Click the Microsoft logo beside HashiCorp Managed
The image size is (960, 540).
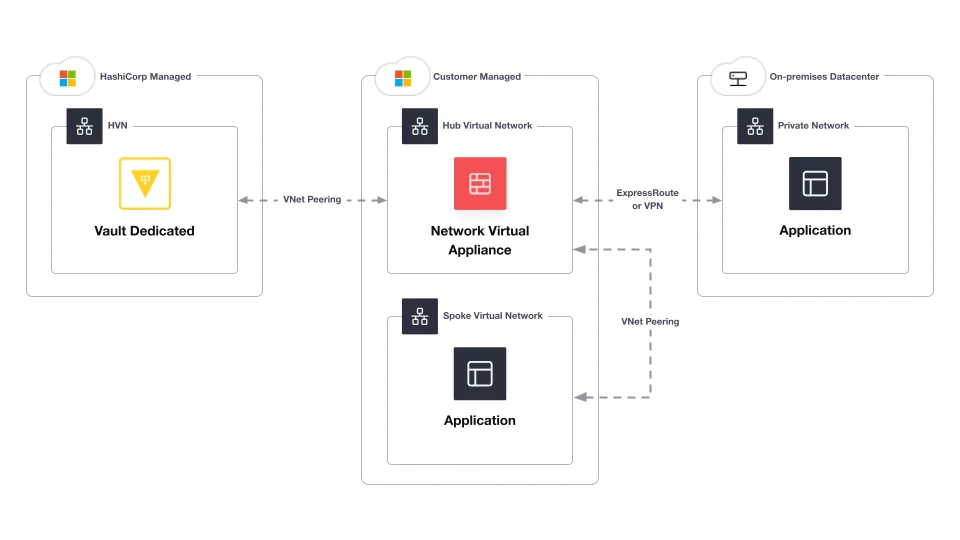[x=67, y=78]
